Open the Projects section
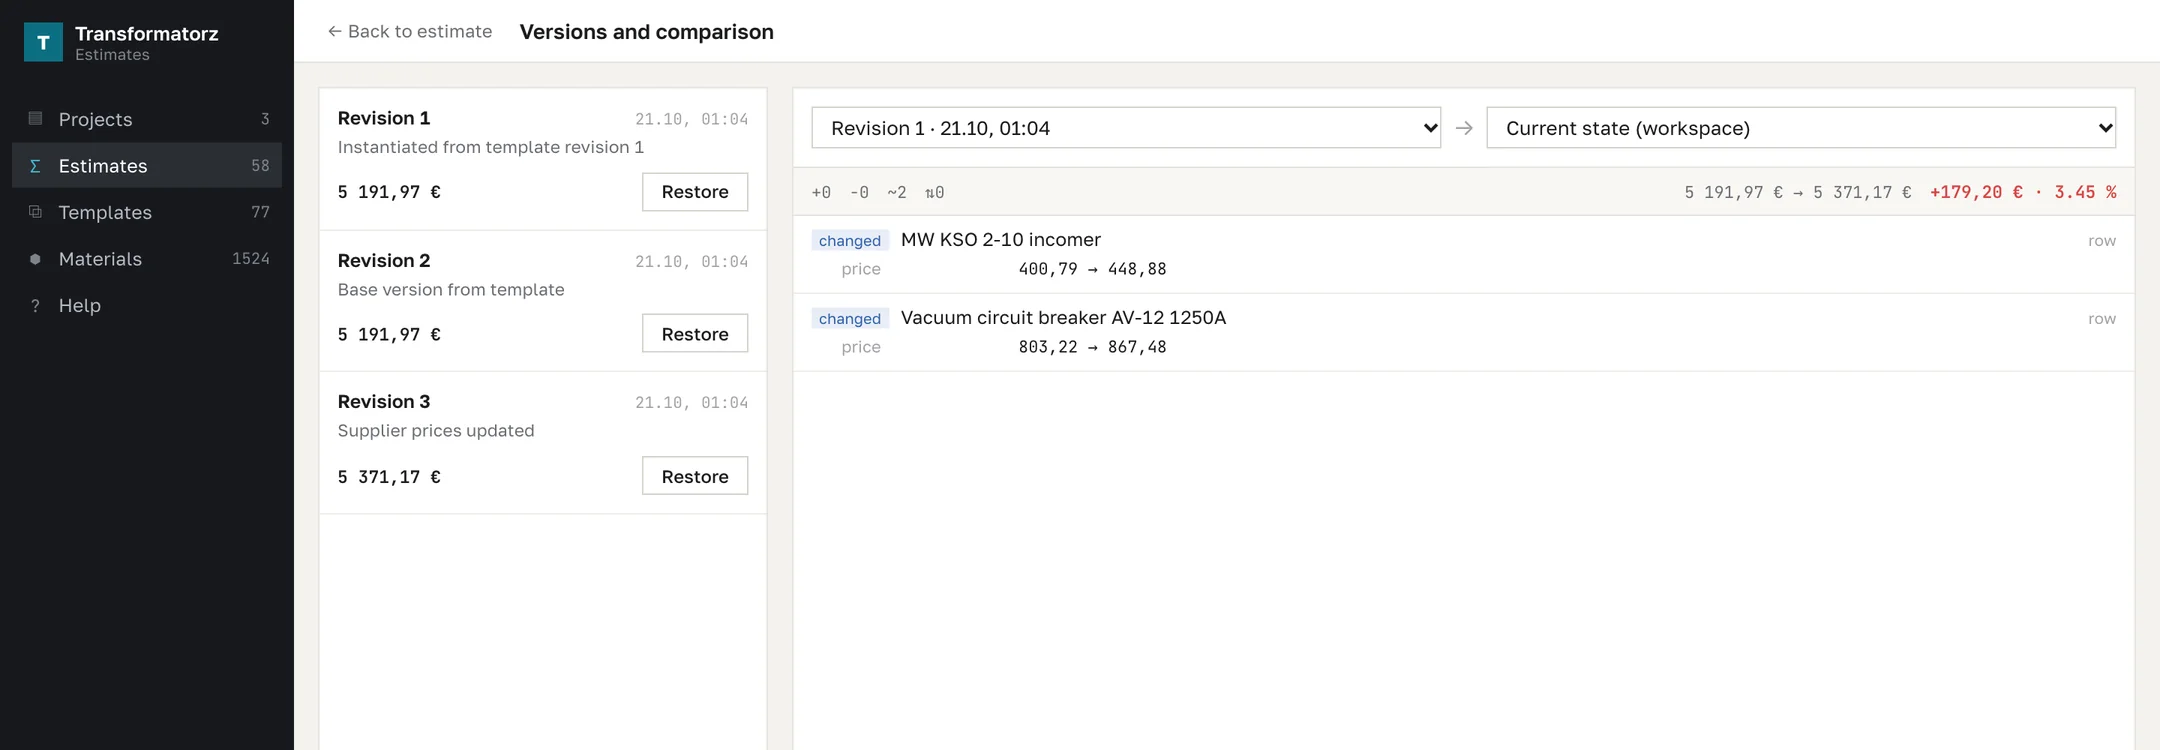This screenshot has width=2160, height=750. 147,119
